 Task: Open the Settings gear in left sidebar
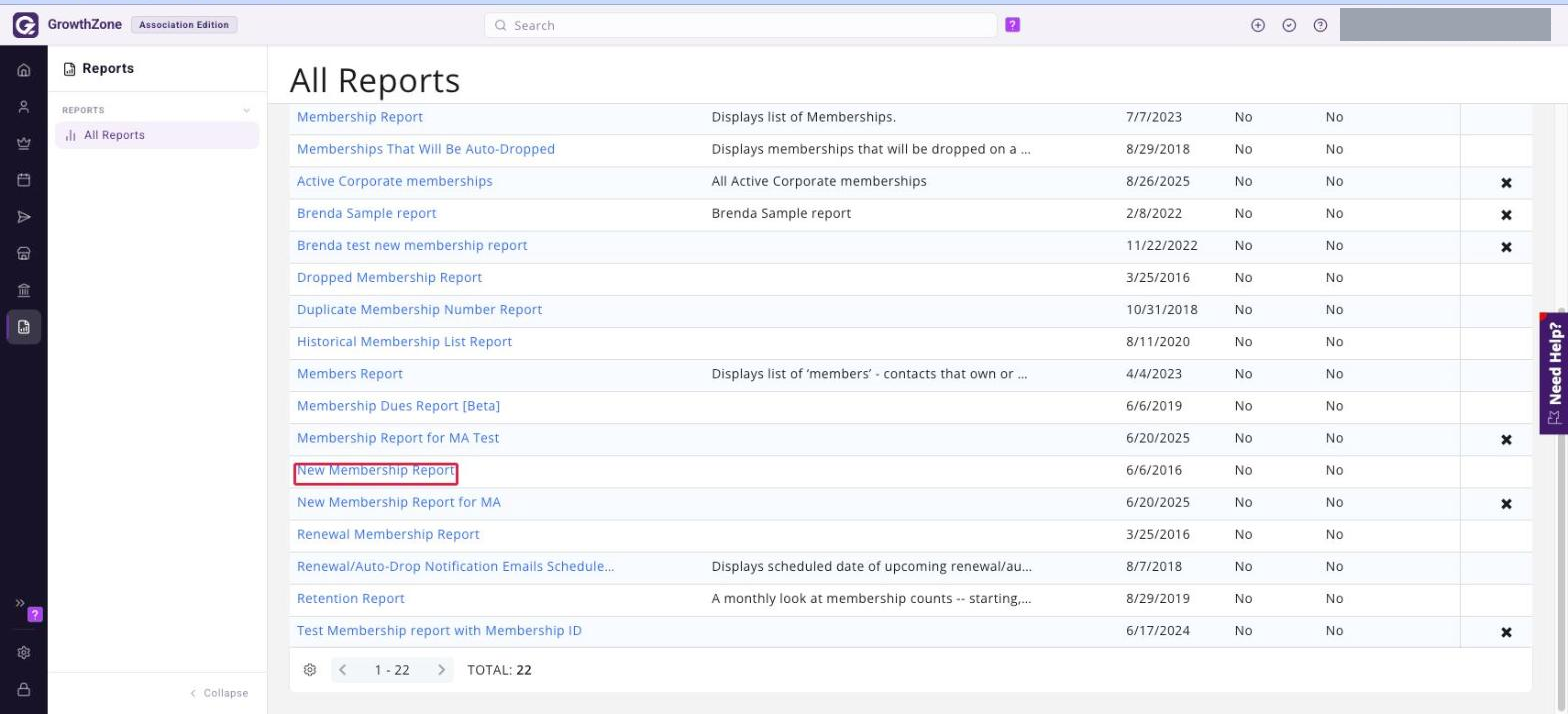pos(24,653)
